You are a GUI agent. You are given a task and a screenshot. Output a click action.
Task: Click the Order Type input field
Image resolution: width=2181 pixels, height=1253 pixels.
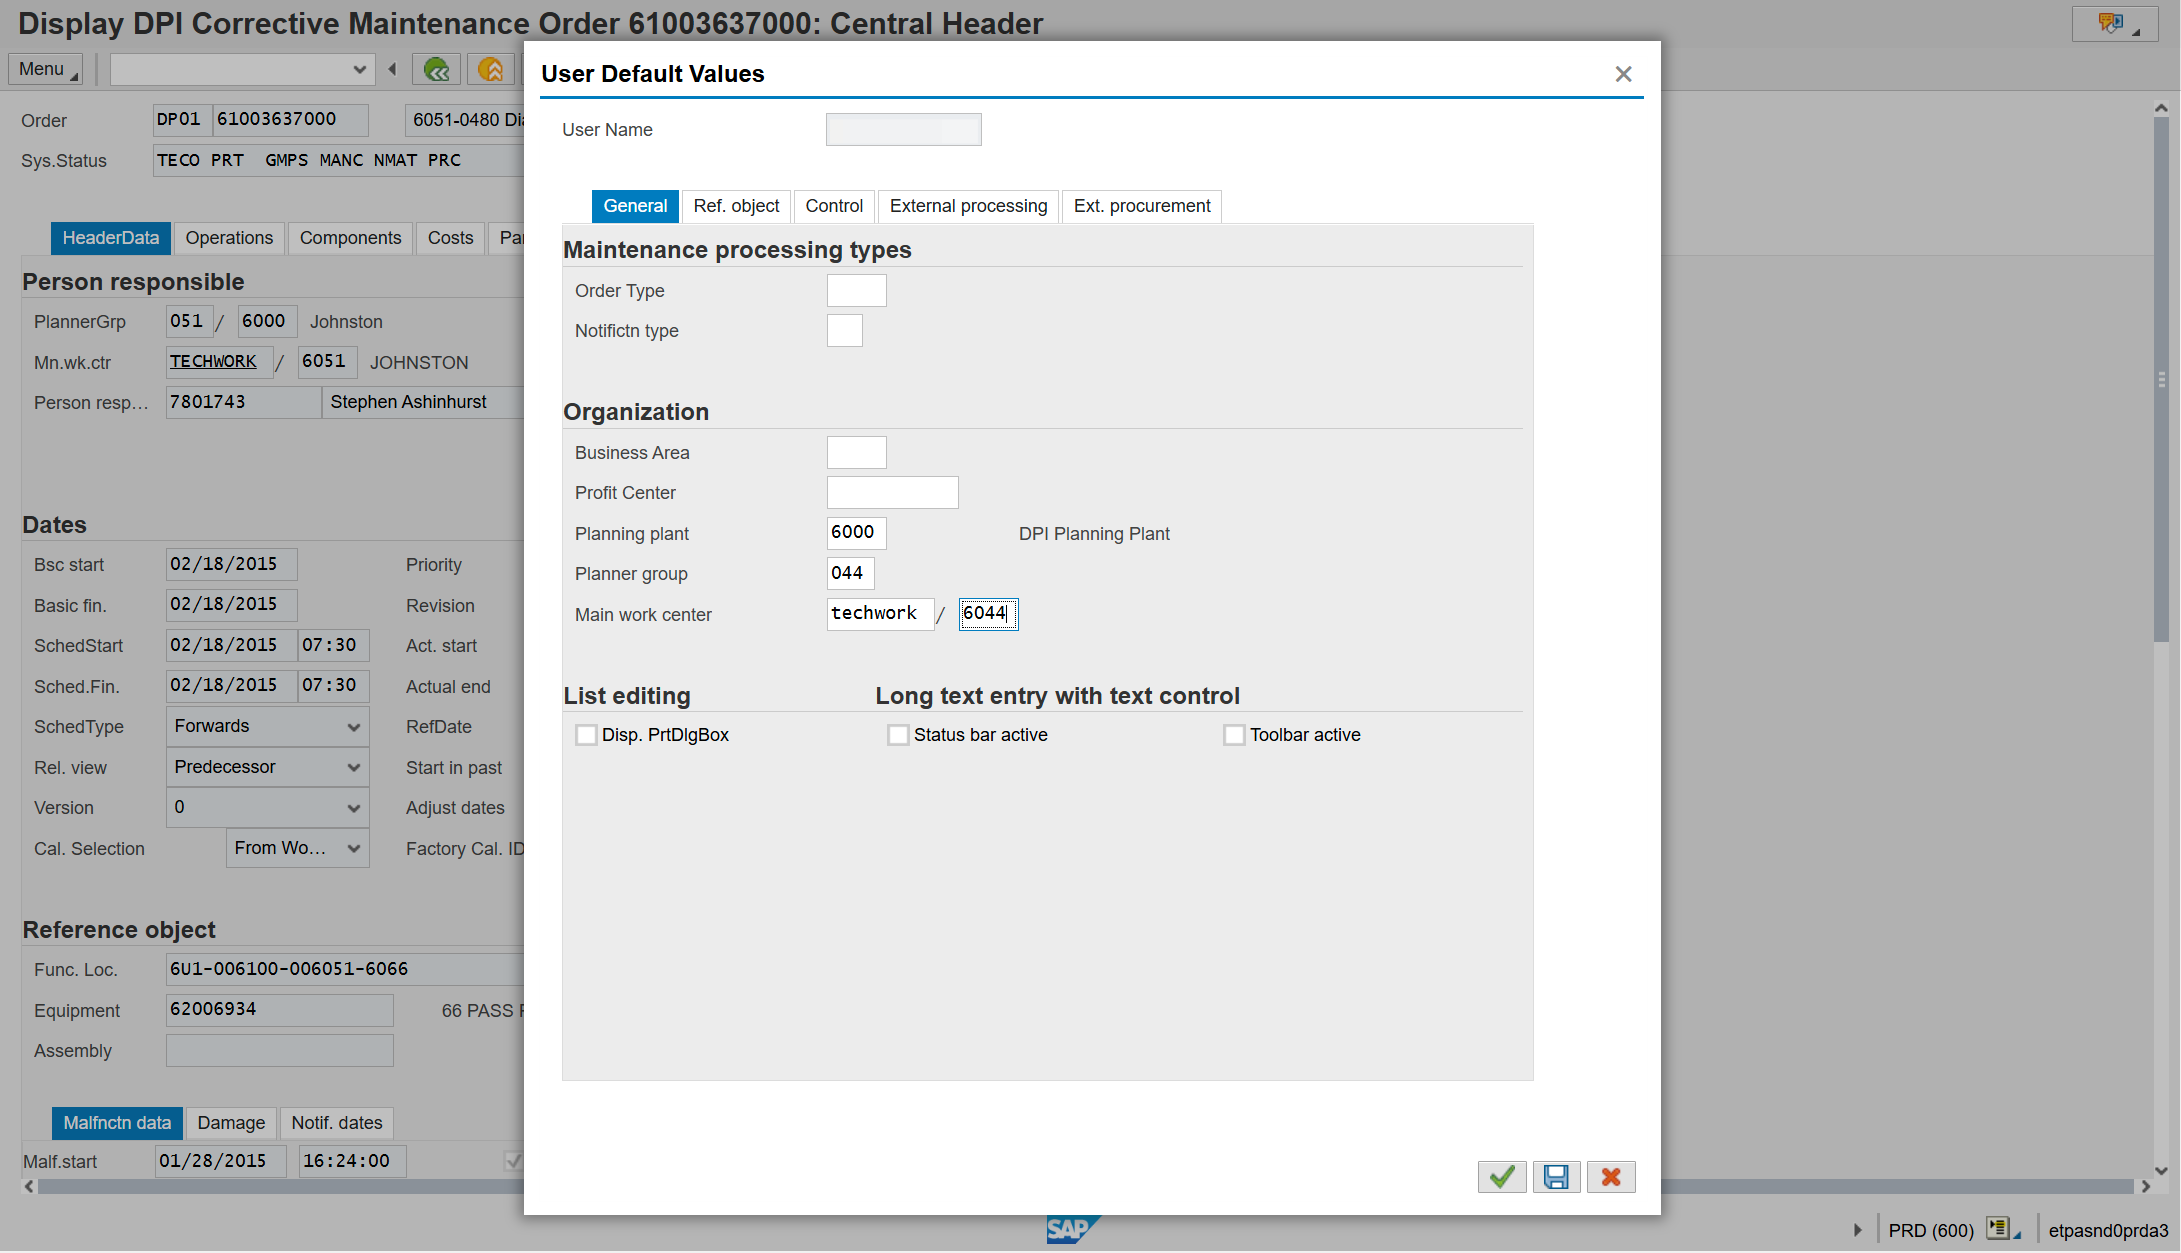pyautogui.click(x=856, y=291)
